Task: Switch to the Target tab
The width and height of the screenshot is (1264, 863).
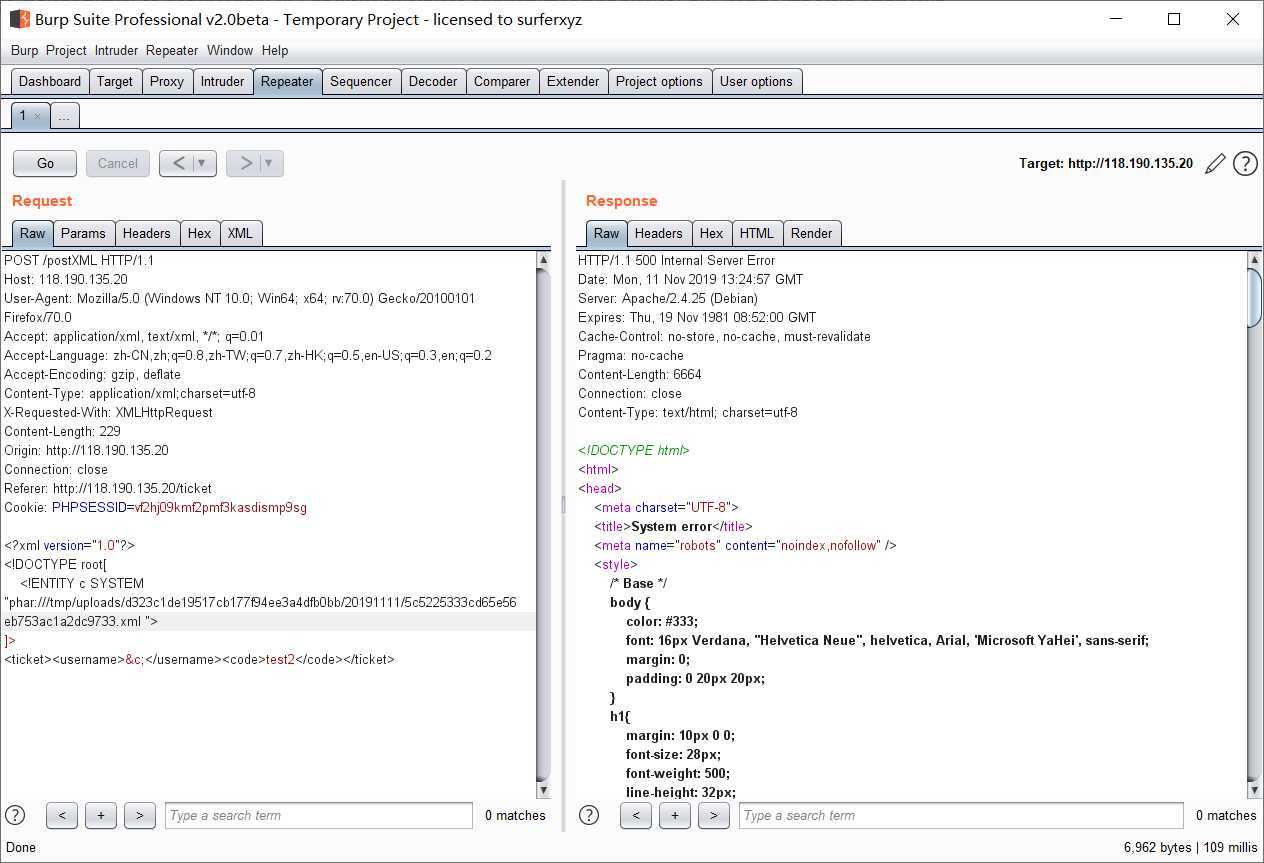Action: pos(115,81)
